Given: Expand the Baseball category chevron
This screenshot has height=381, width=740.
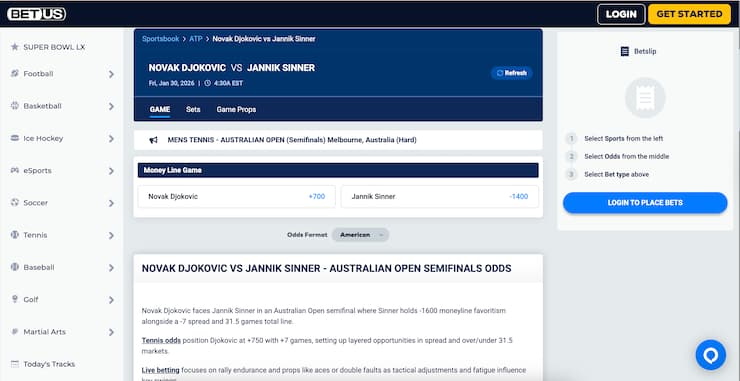Looking at the screenshot, I should pyautogui.click(x=111, y=268).
